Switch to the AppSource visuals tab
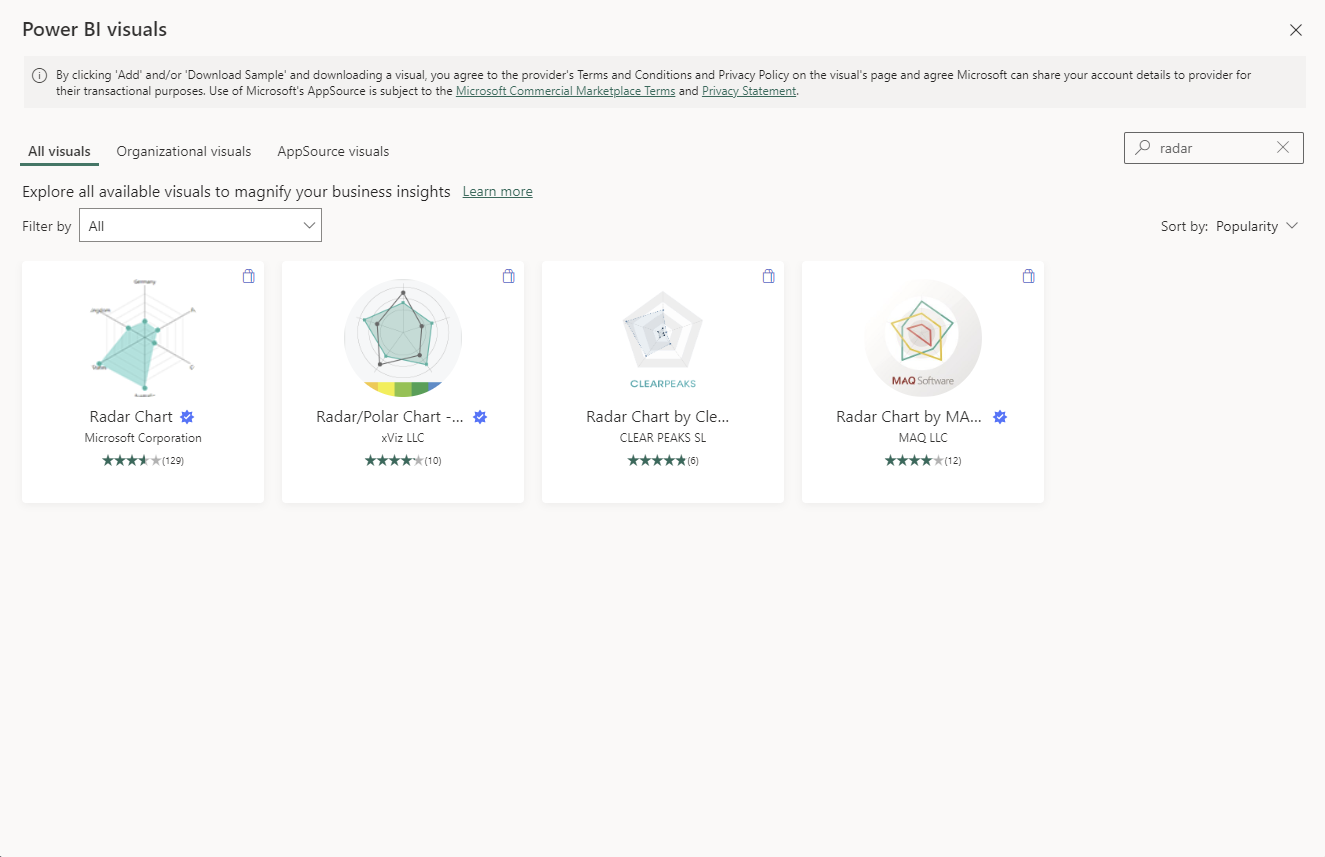This screenshot has height=857, width=1325. click(333, 152)
